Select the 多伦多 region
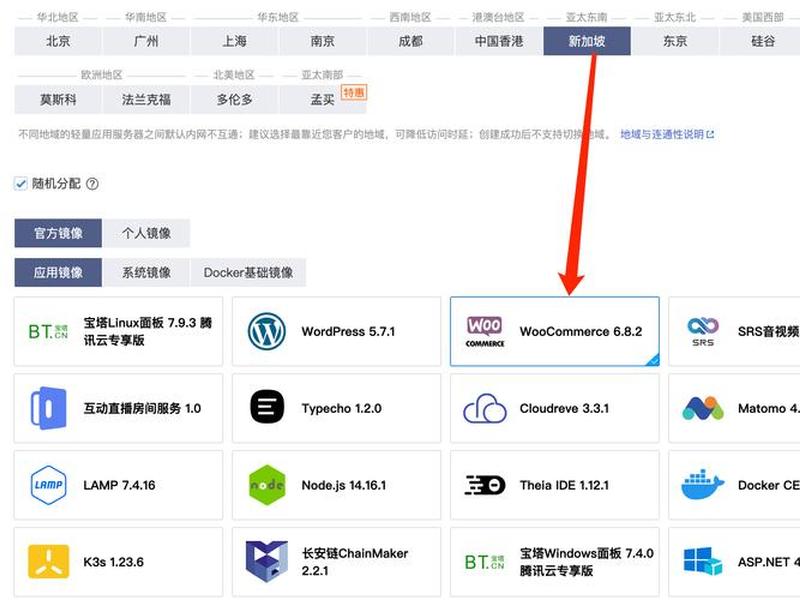 (234, 99)
